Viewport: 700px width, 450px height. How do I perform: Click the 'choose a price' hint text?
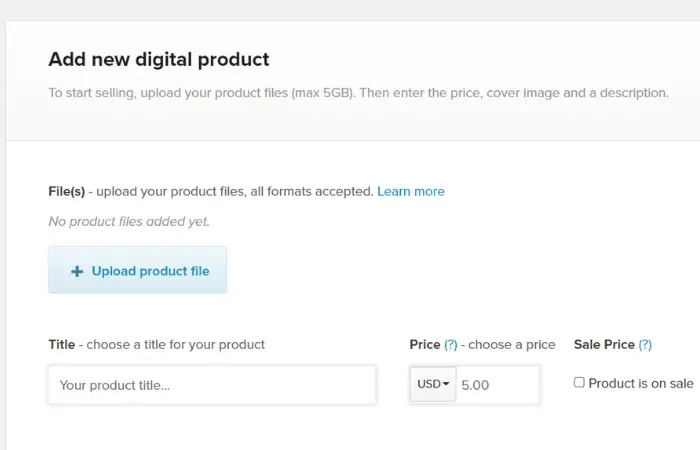512,345
